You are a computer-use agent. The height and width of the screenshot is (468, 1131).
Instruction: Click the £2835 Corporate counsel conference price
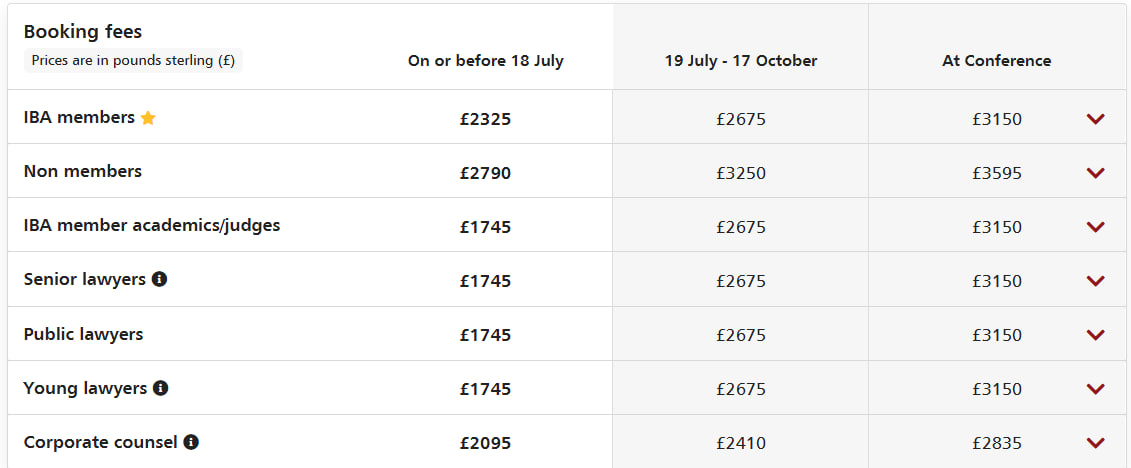click(x=996, y=443)
